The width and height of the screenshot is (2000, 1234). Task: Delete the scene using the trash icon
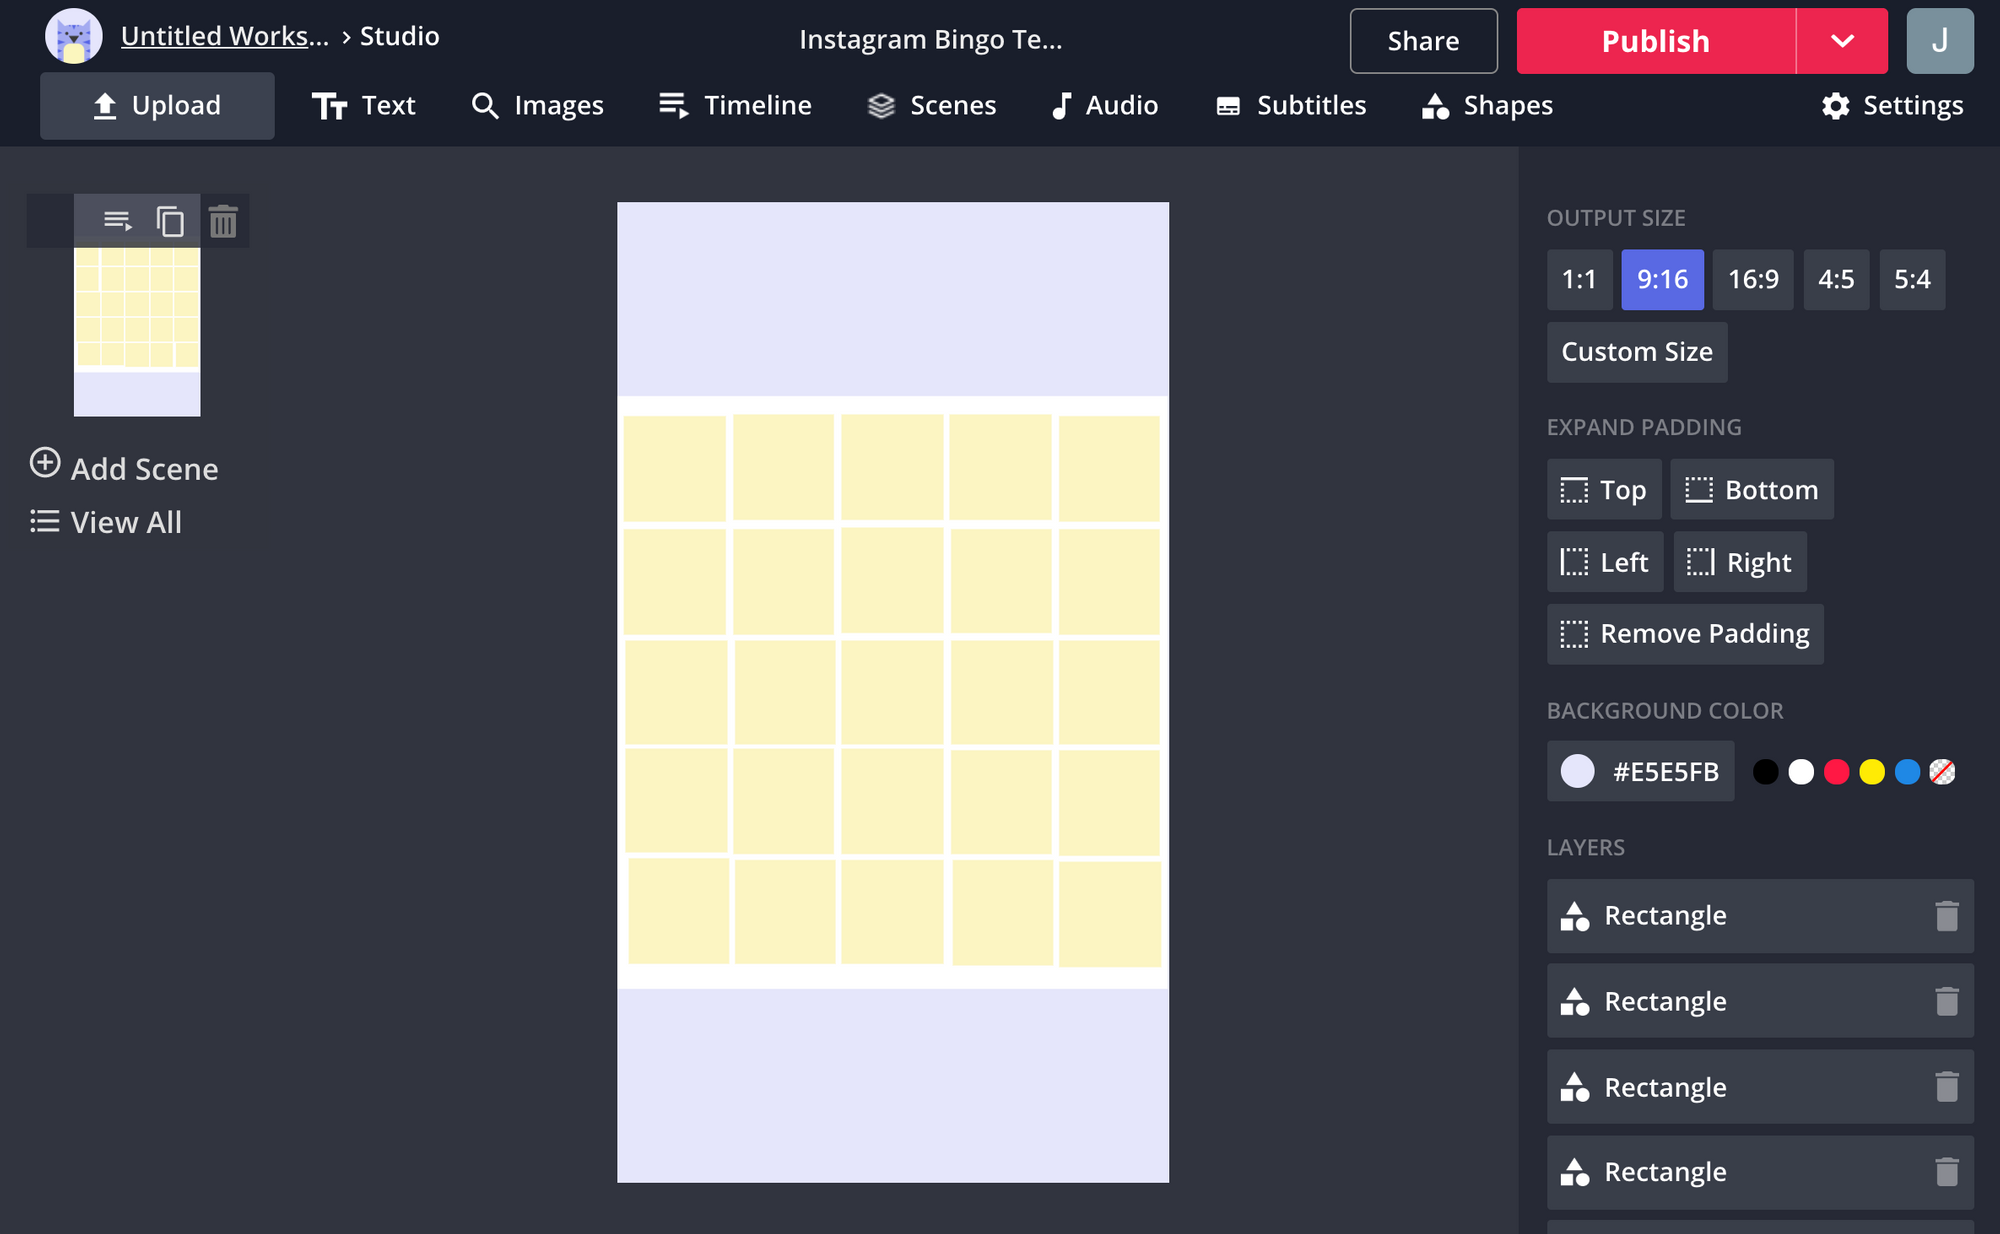tap(223, 221)
